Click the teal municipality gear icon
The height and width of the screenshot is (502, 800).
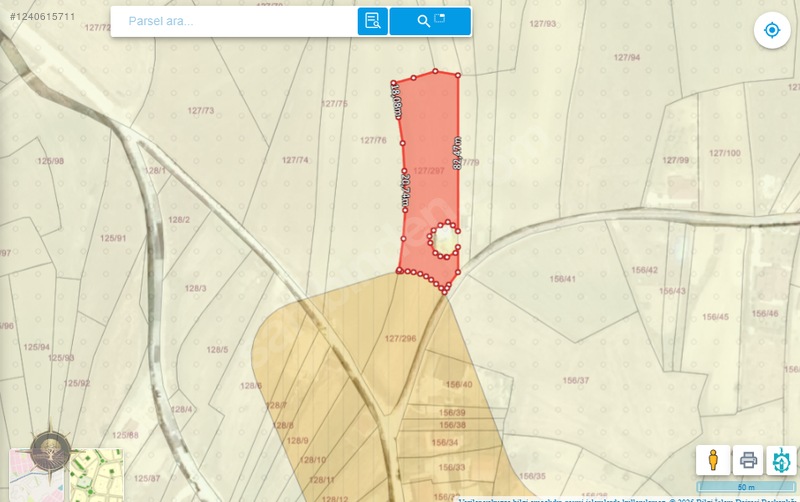pos(781,460)
